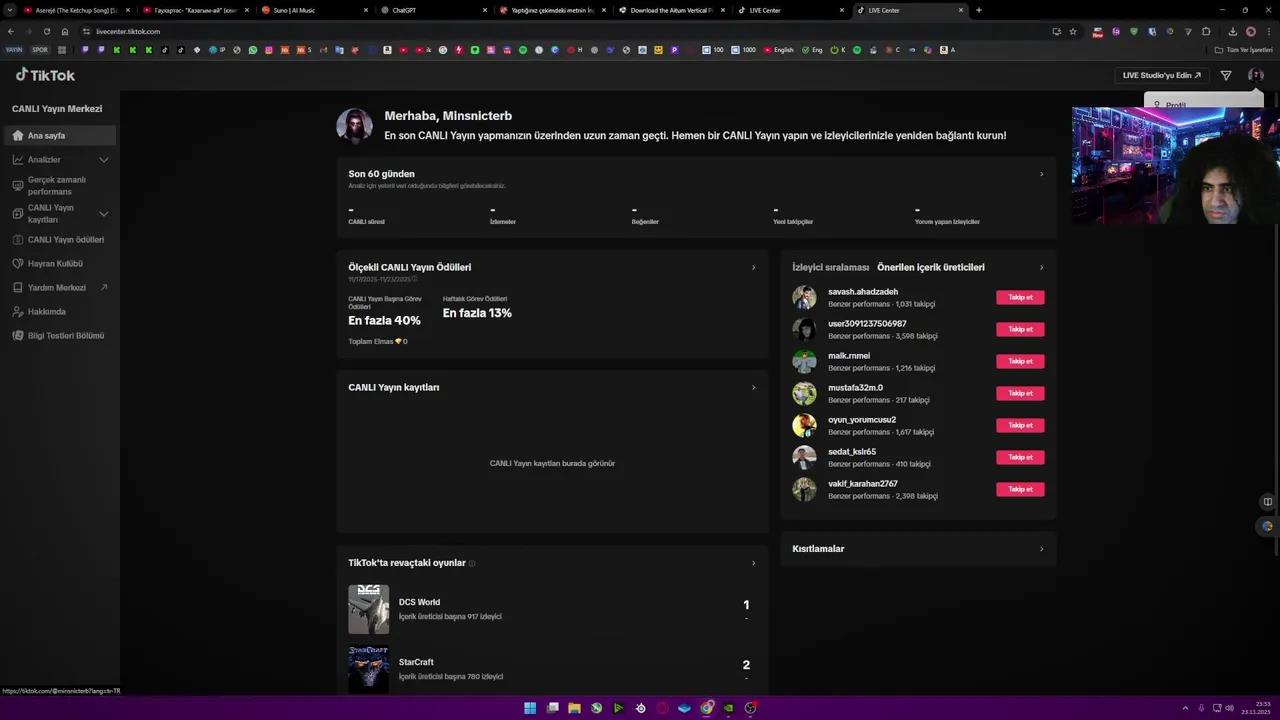
Task: Open İzleyici sıralaması panel chevron
Action: click(1041, 267)
